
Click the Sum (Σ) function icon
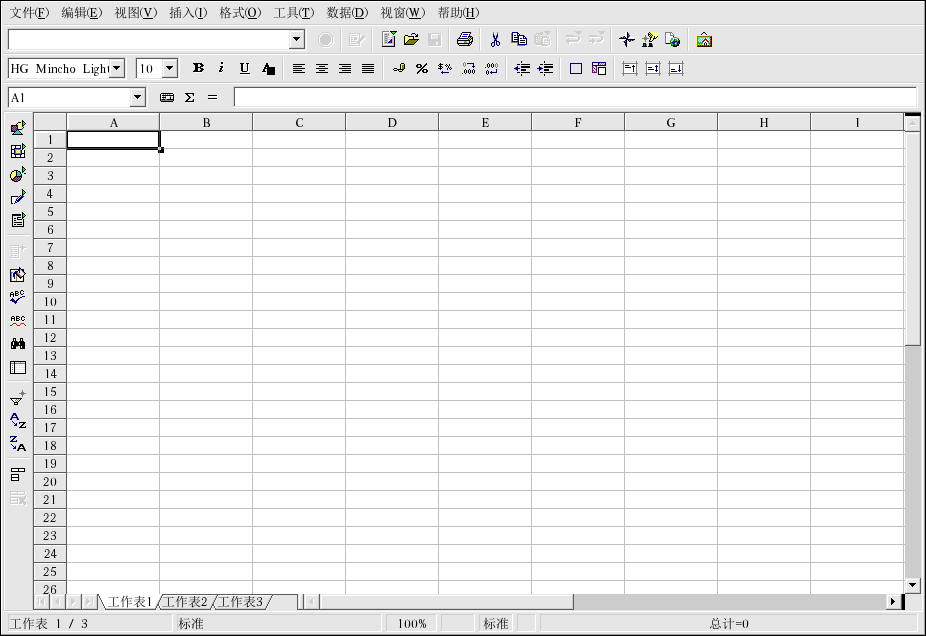(x=189, y=98)
